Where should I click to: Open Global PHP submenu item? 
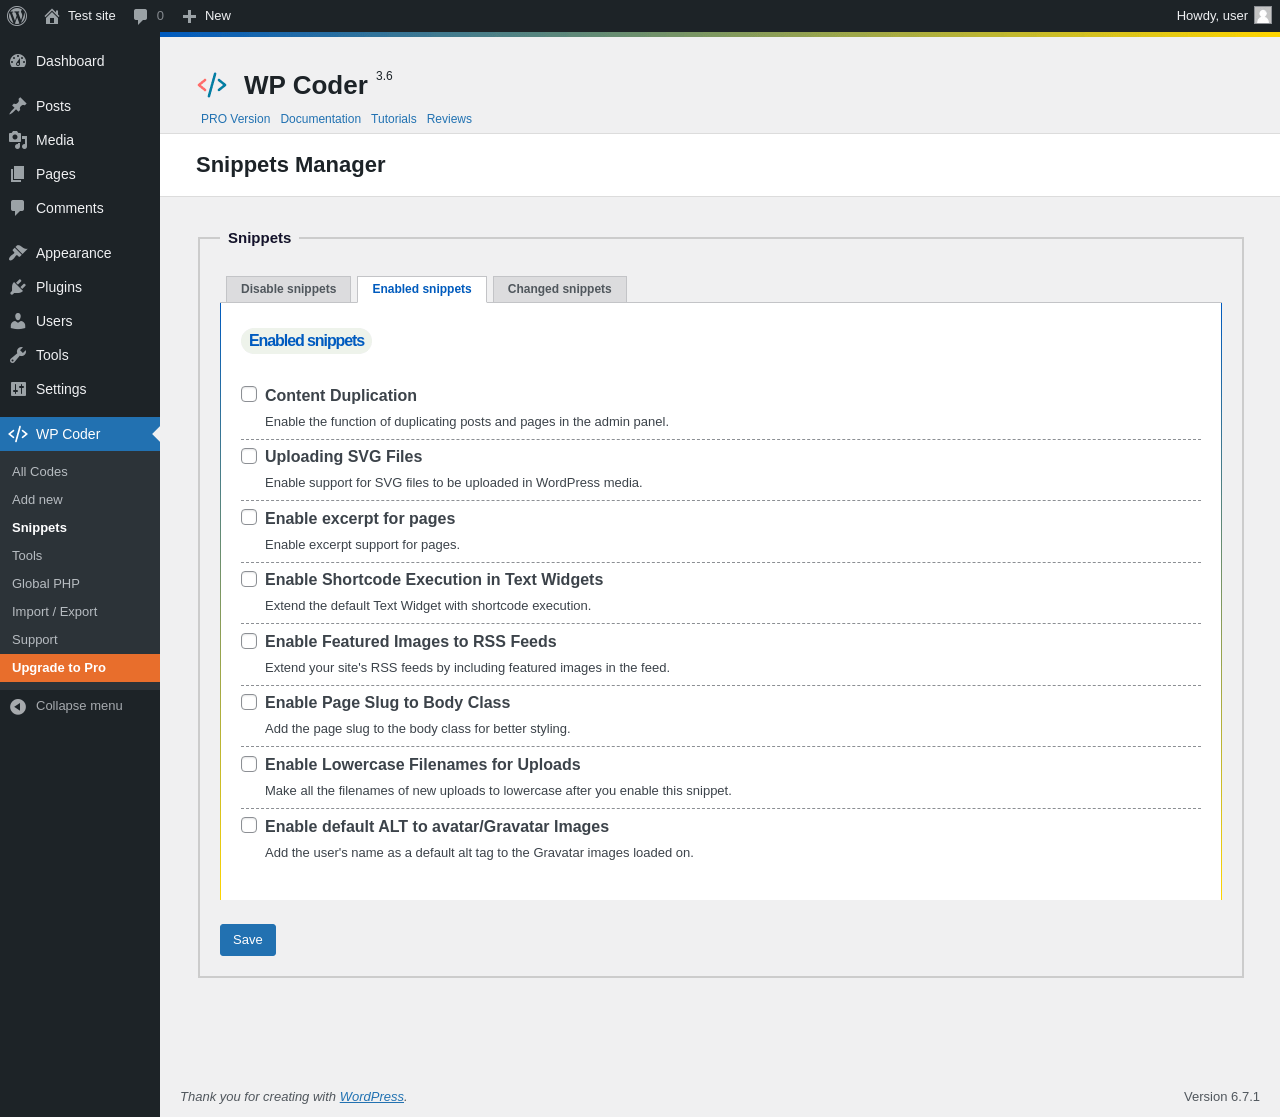80,584
